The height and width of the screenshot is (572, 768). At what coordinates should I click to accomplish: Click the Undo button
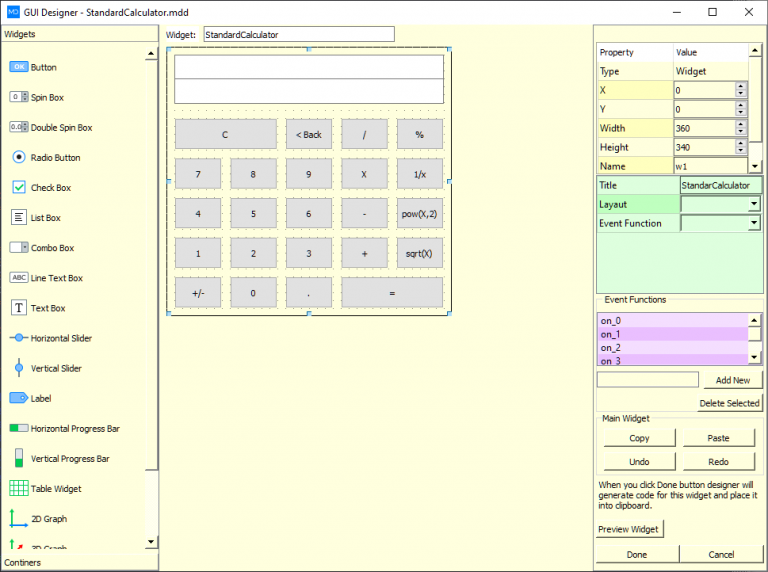click(x=639, y=461)
